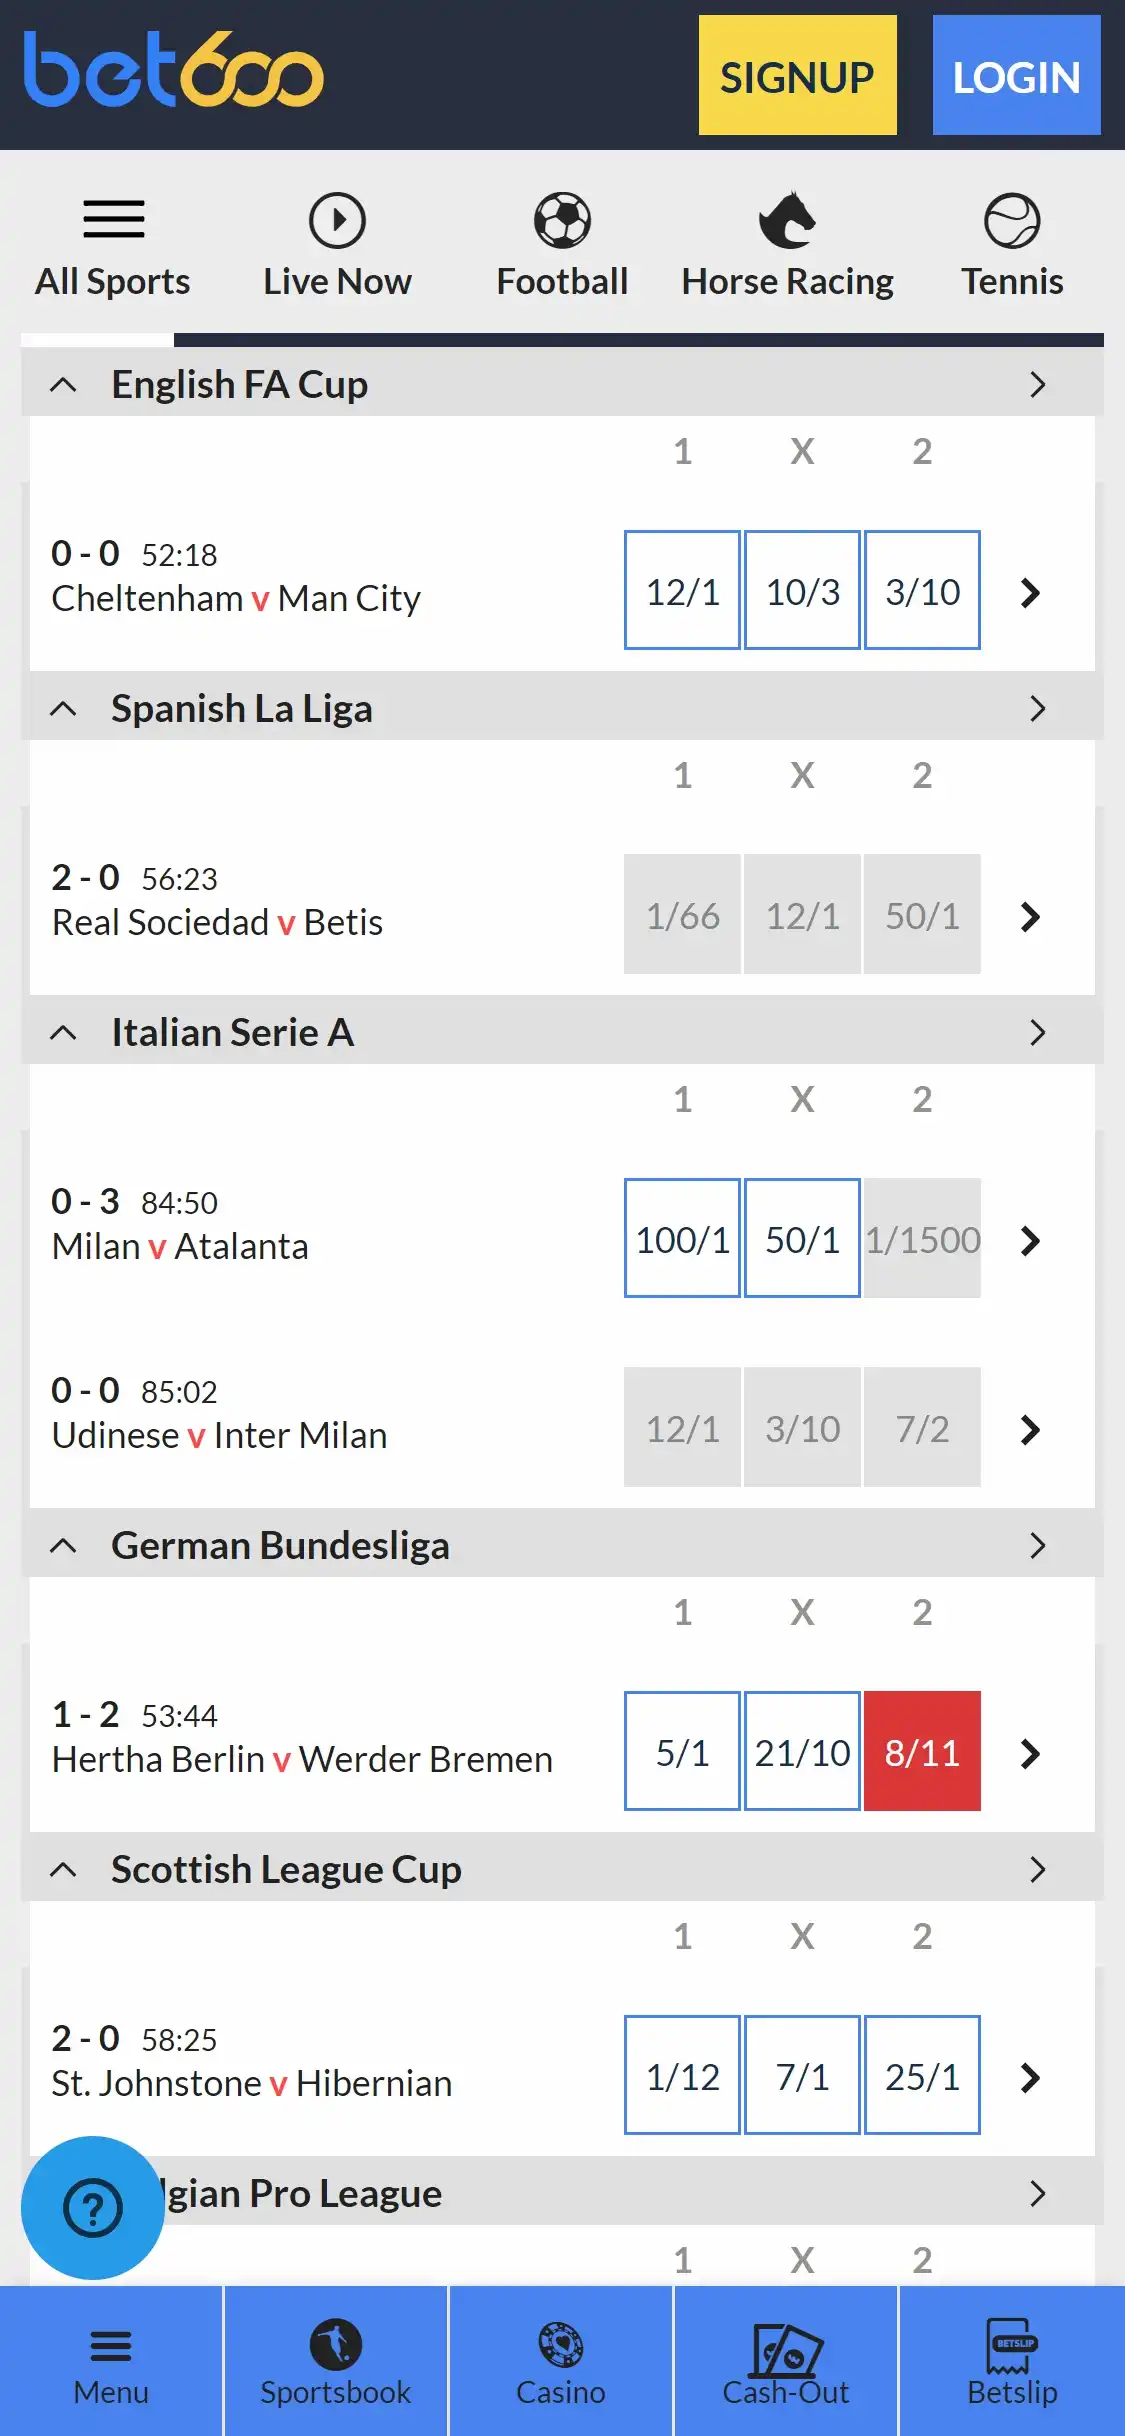Image resolution: width=1125 pixels, height=2436 pixels.
Task: Select 7/1 draw odds St. Johnstone match
Action: point(802,2075)
